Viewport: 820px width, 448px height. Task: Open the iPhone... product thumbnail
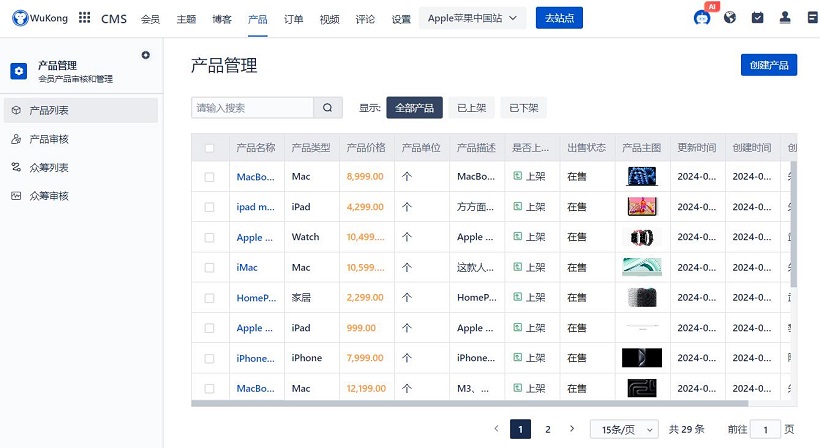642,358
